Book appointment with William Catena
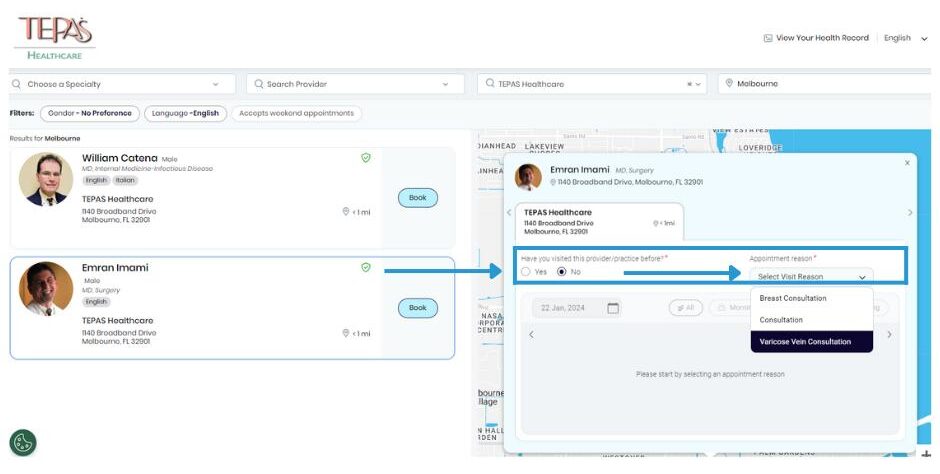This screenshot has height=474, width=940. [418, 198]
